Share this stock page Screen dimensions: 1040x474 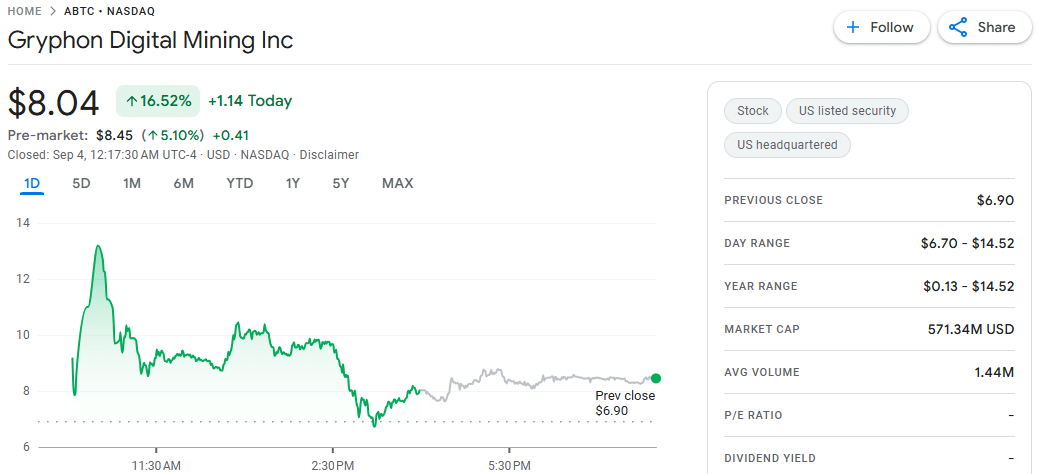tap(984, 27)
